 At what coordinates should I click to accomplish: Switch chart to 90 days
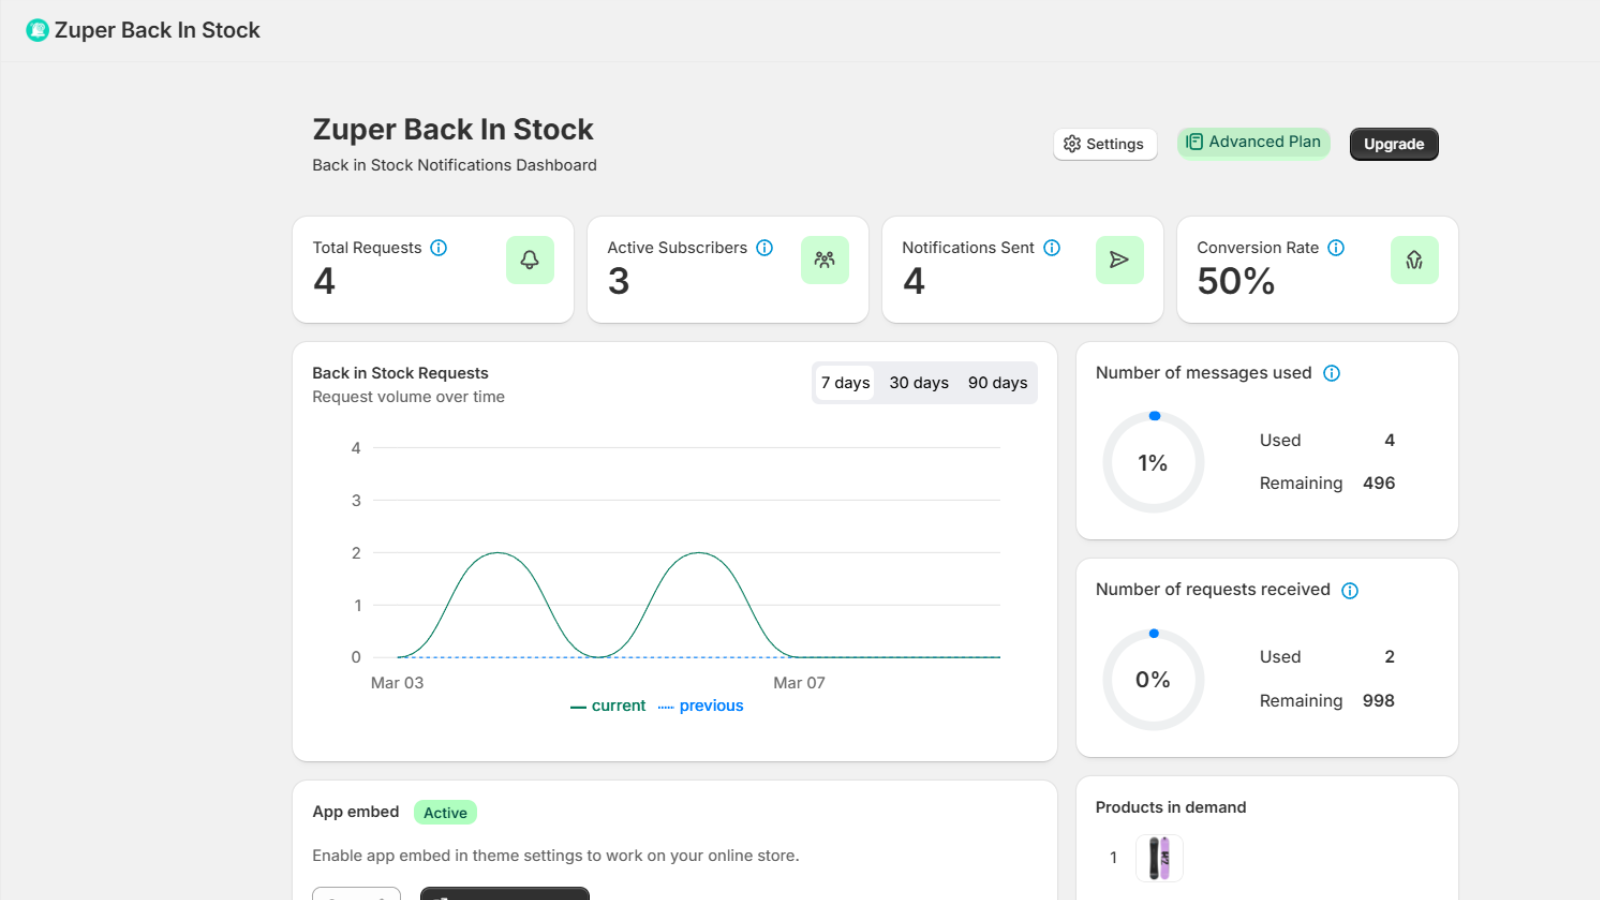coord(997,383)
